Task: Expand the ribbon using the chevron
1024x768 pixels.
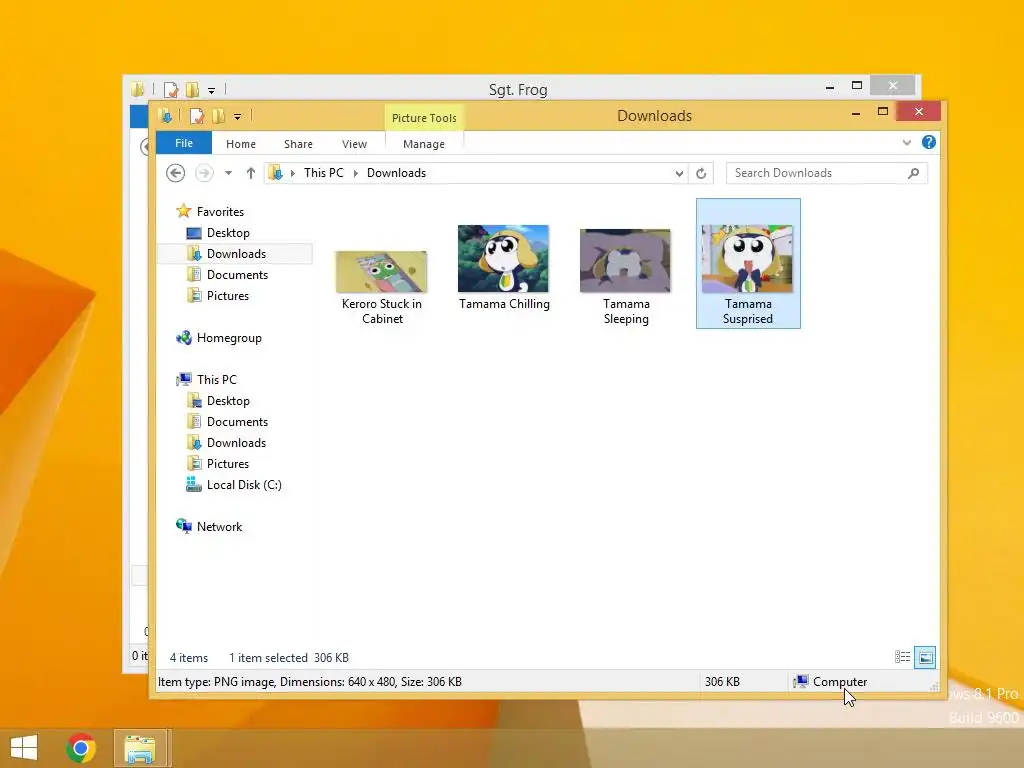Action: click(x=906, y=142)
